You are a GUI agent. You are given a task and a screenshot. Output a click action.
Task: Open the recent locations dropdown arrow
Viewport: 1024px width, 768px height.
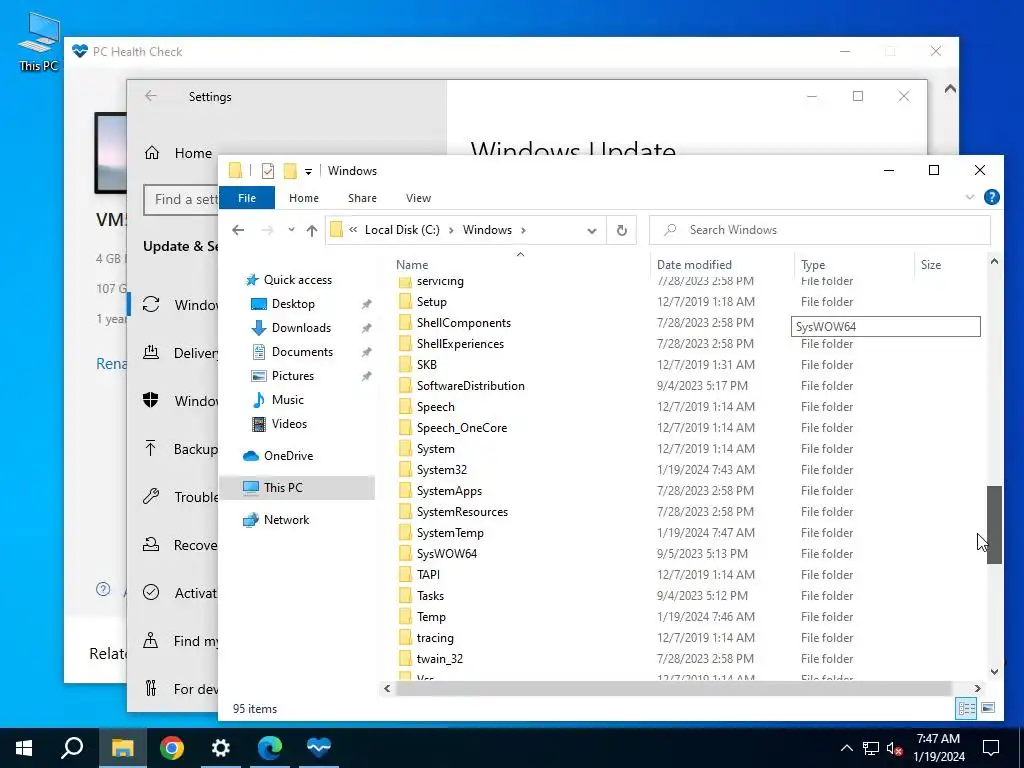click(x=291, y=230)
